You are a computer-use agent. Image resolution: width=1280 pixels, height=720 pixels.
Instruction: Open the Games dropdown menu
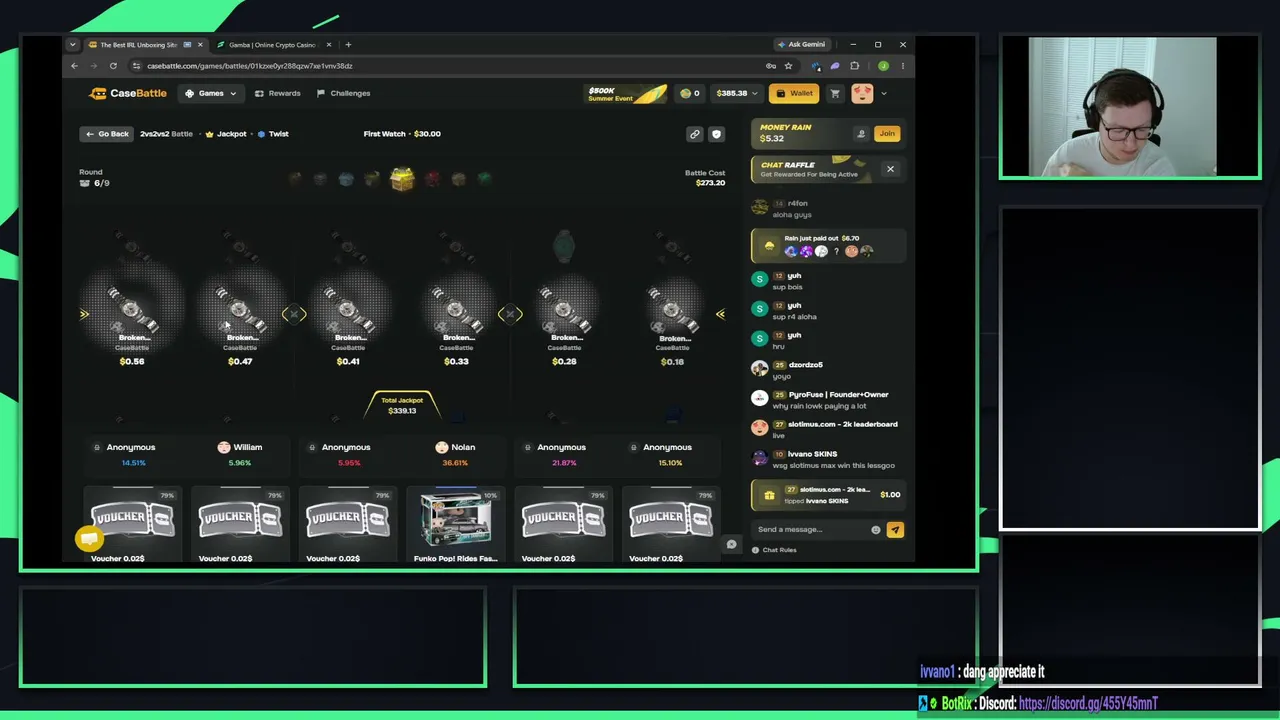[x=211, y=93]
